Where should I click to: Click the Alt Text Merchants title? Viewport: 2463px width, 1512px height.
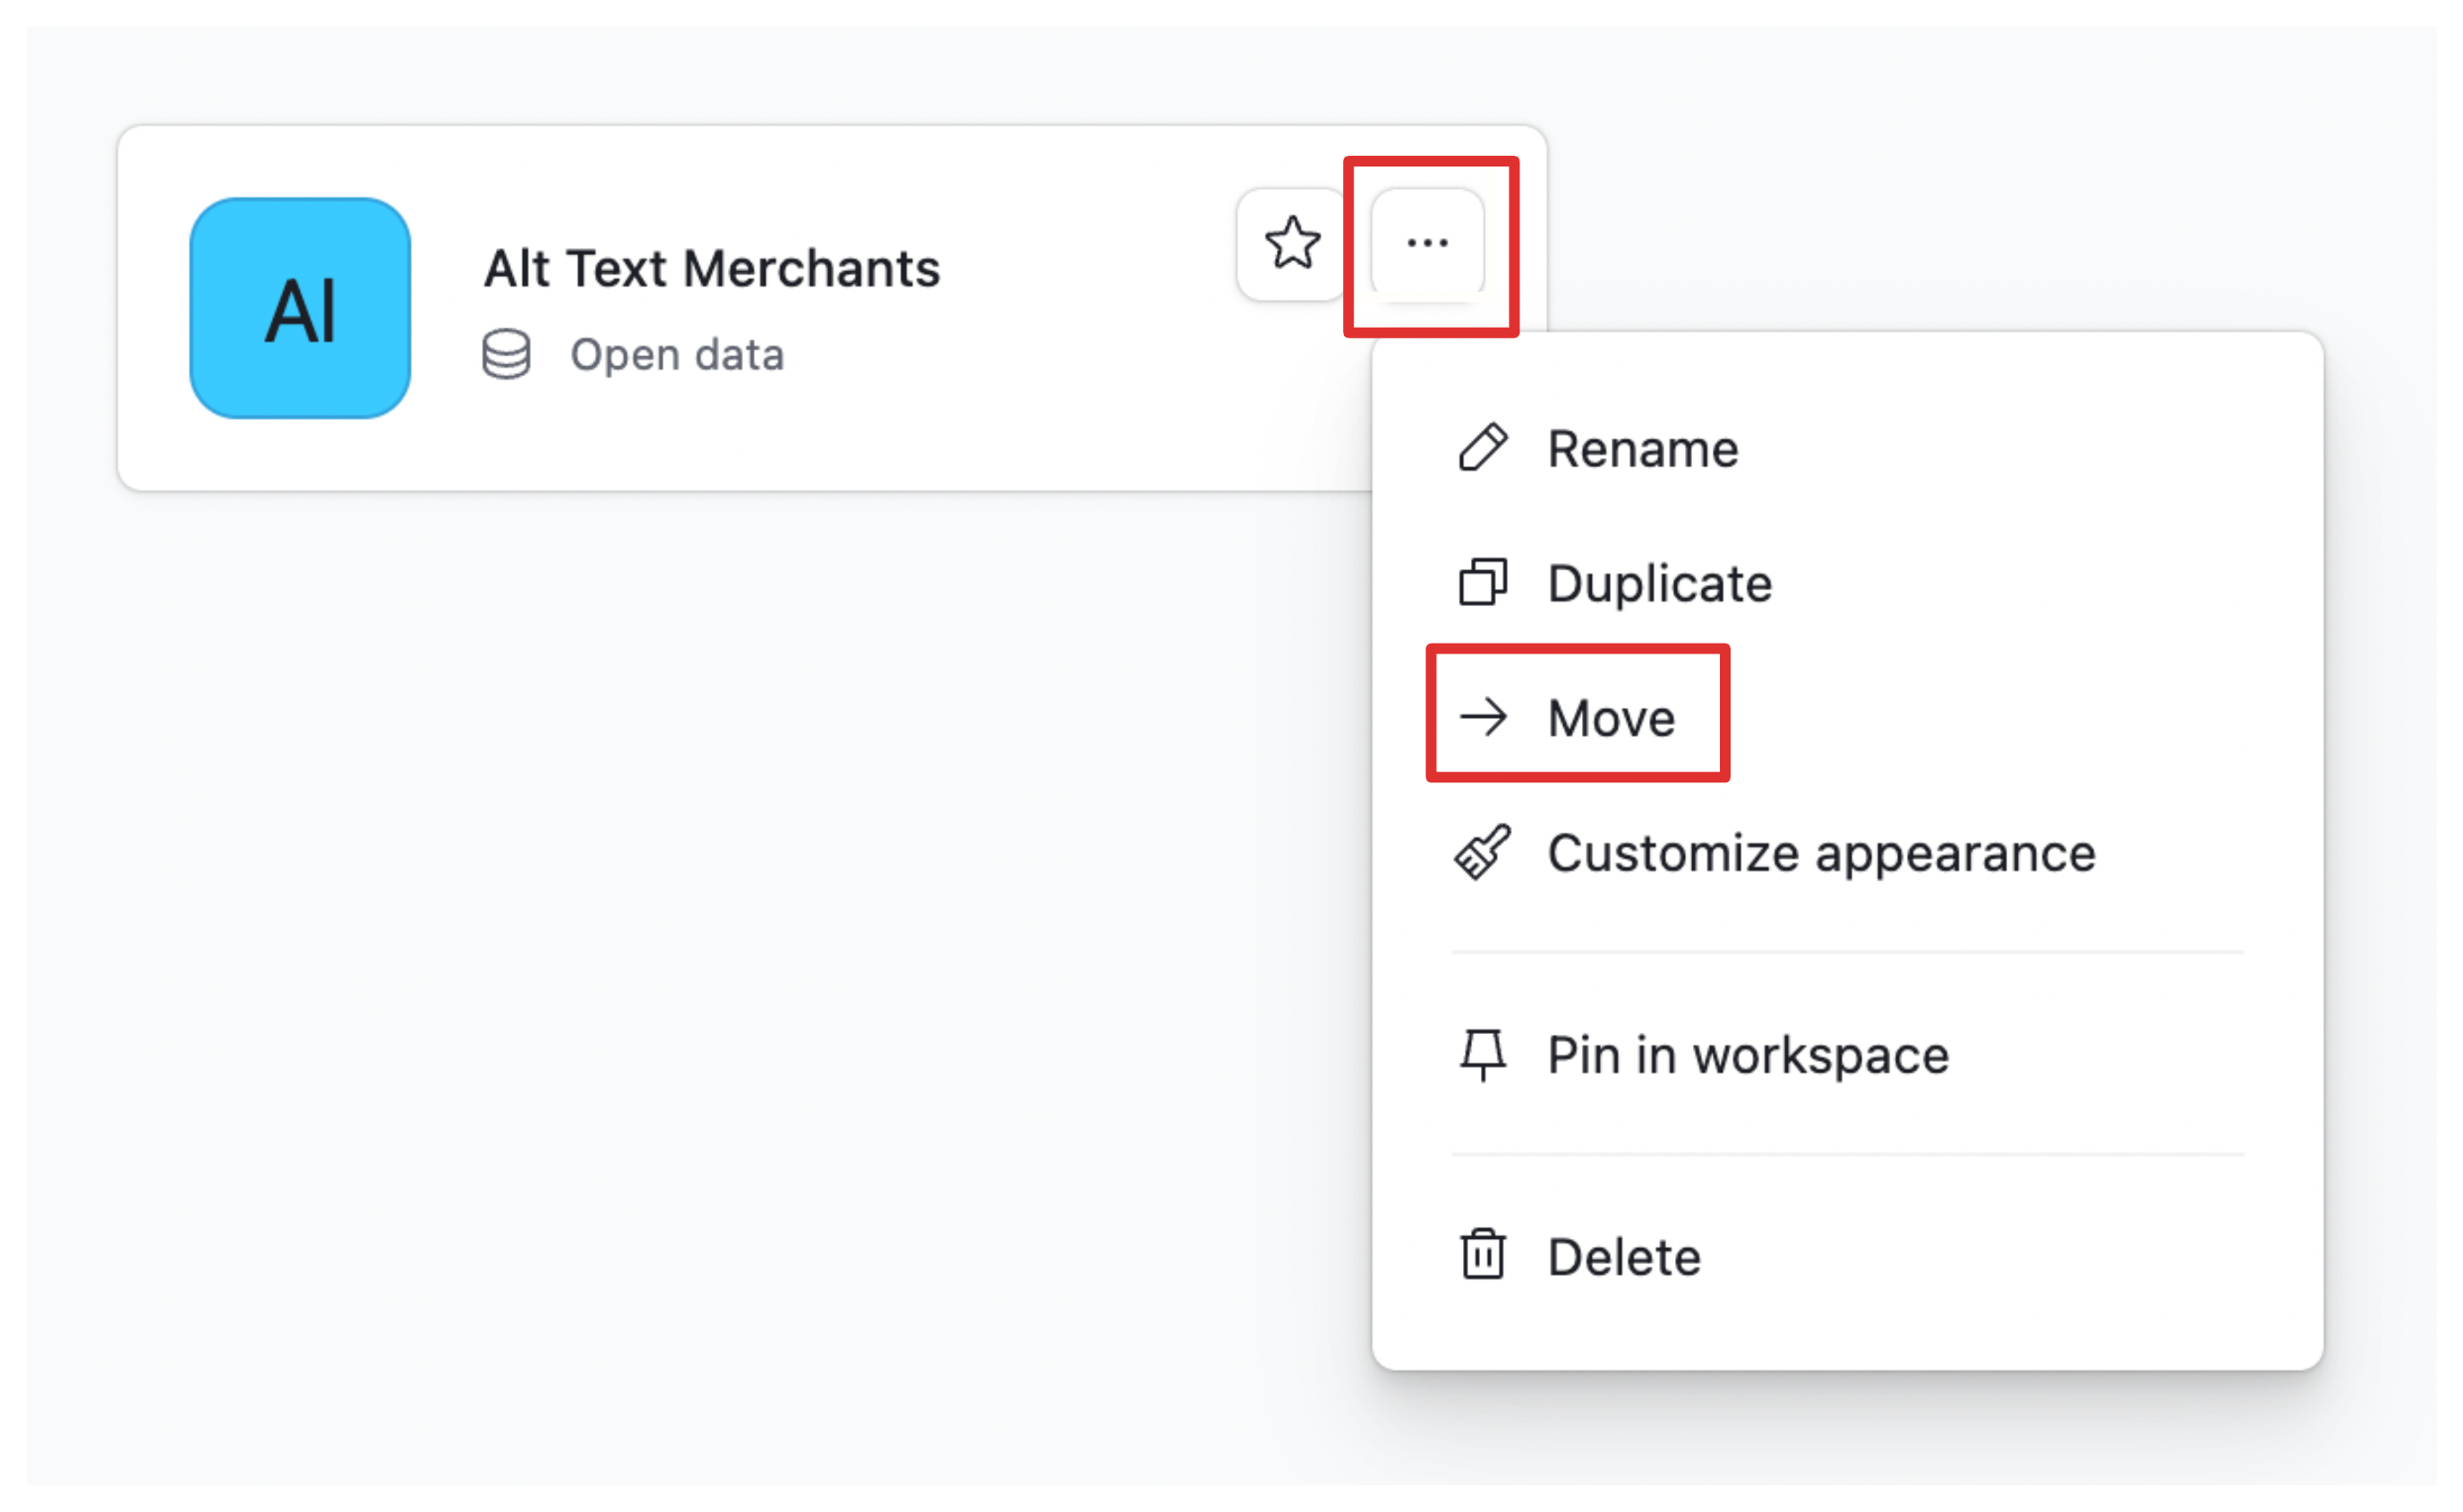[x=712, y=268]
